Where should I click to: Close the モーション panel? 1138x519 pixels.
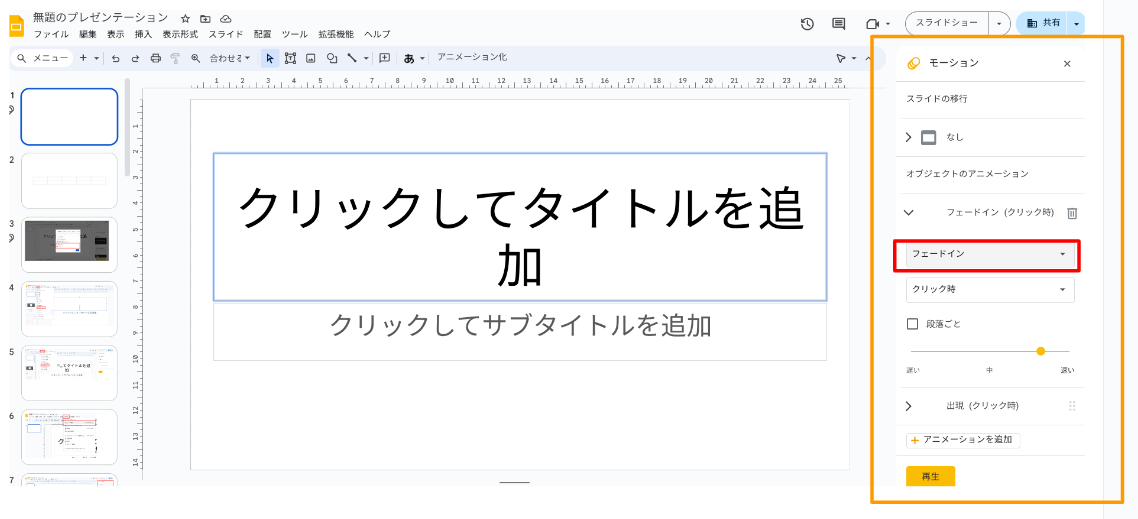click(1067, 64)
